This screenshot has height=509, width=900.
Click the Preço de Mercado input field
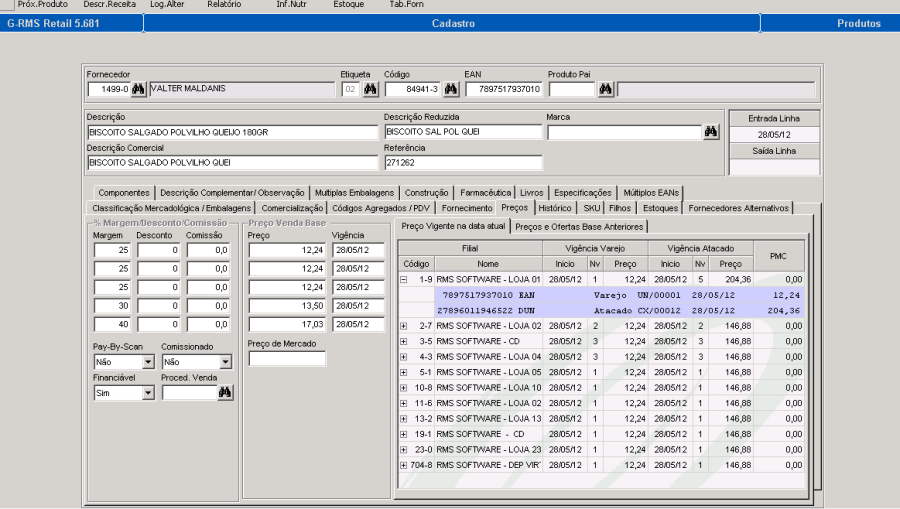(x=286, y=359)
